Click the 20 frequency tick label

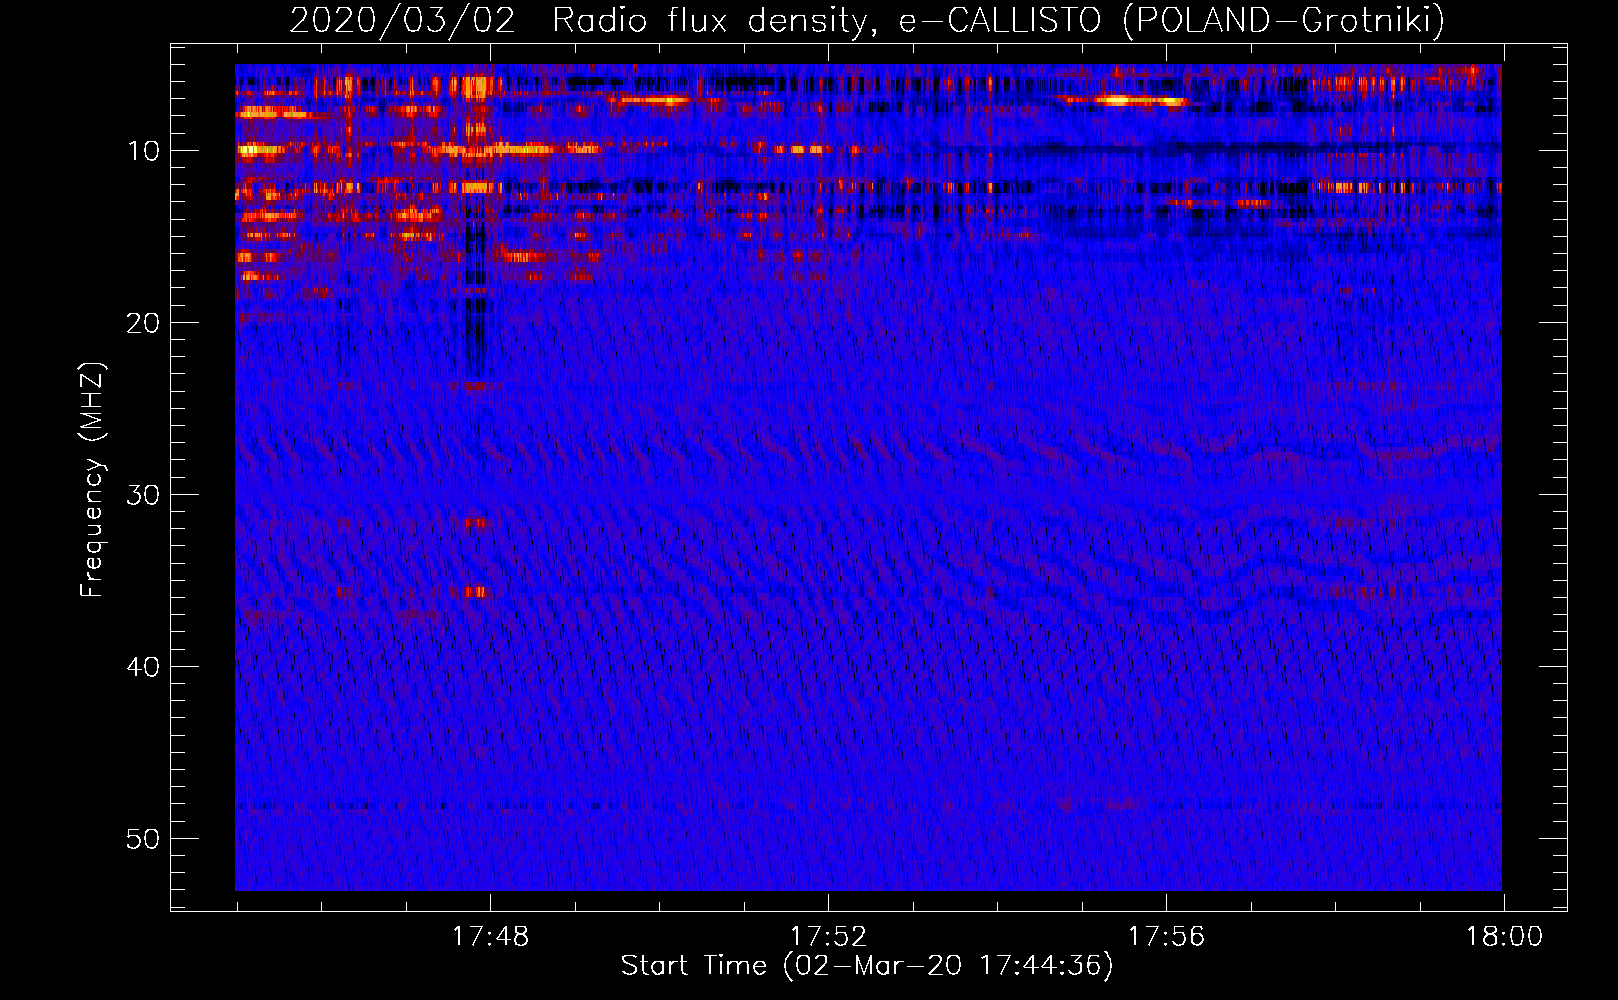point(143,323)
